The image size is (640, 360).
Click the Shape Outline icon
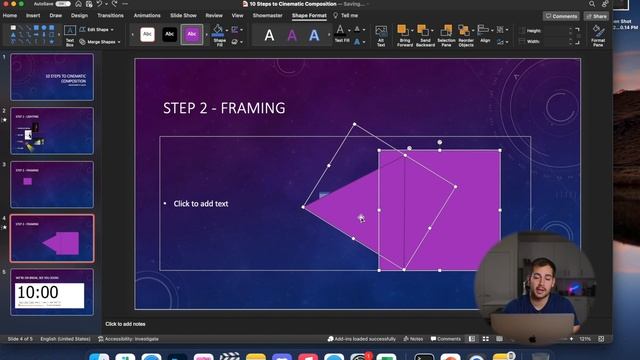tap(235, 30)
